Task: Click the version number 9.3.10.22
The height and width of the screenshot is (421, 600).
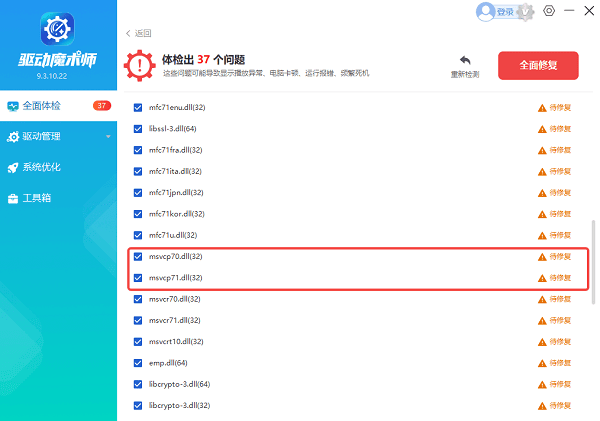Action: coord(52,76)
